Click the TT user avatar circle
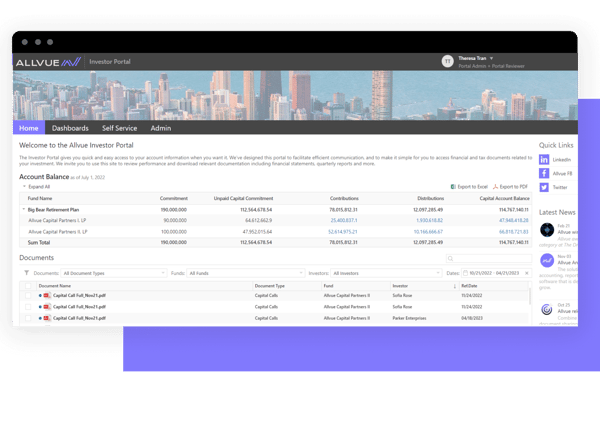 (447, 61)
